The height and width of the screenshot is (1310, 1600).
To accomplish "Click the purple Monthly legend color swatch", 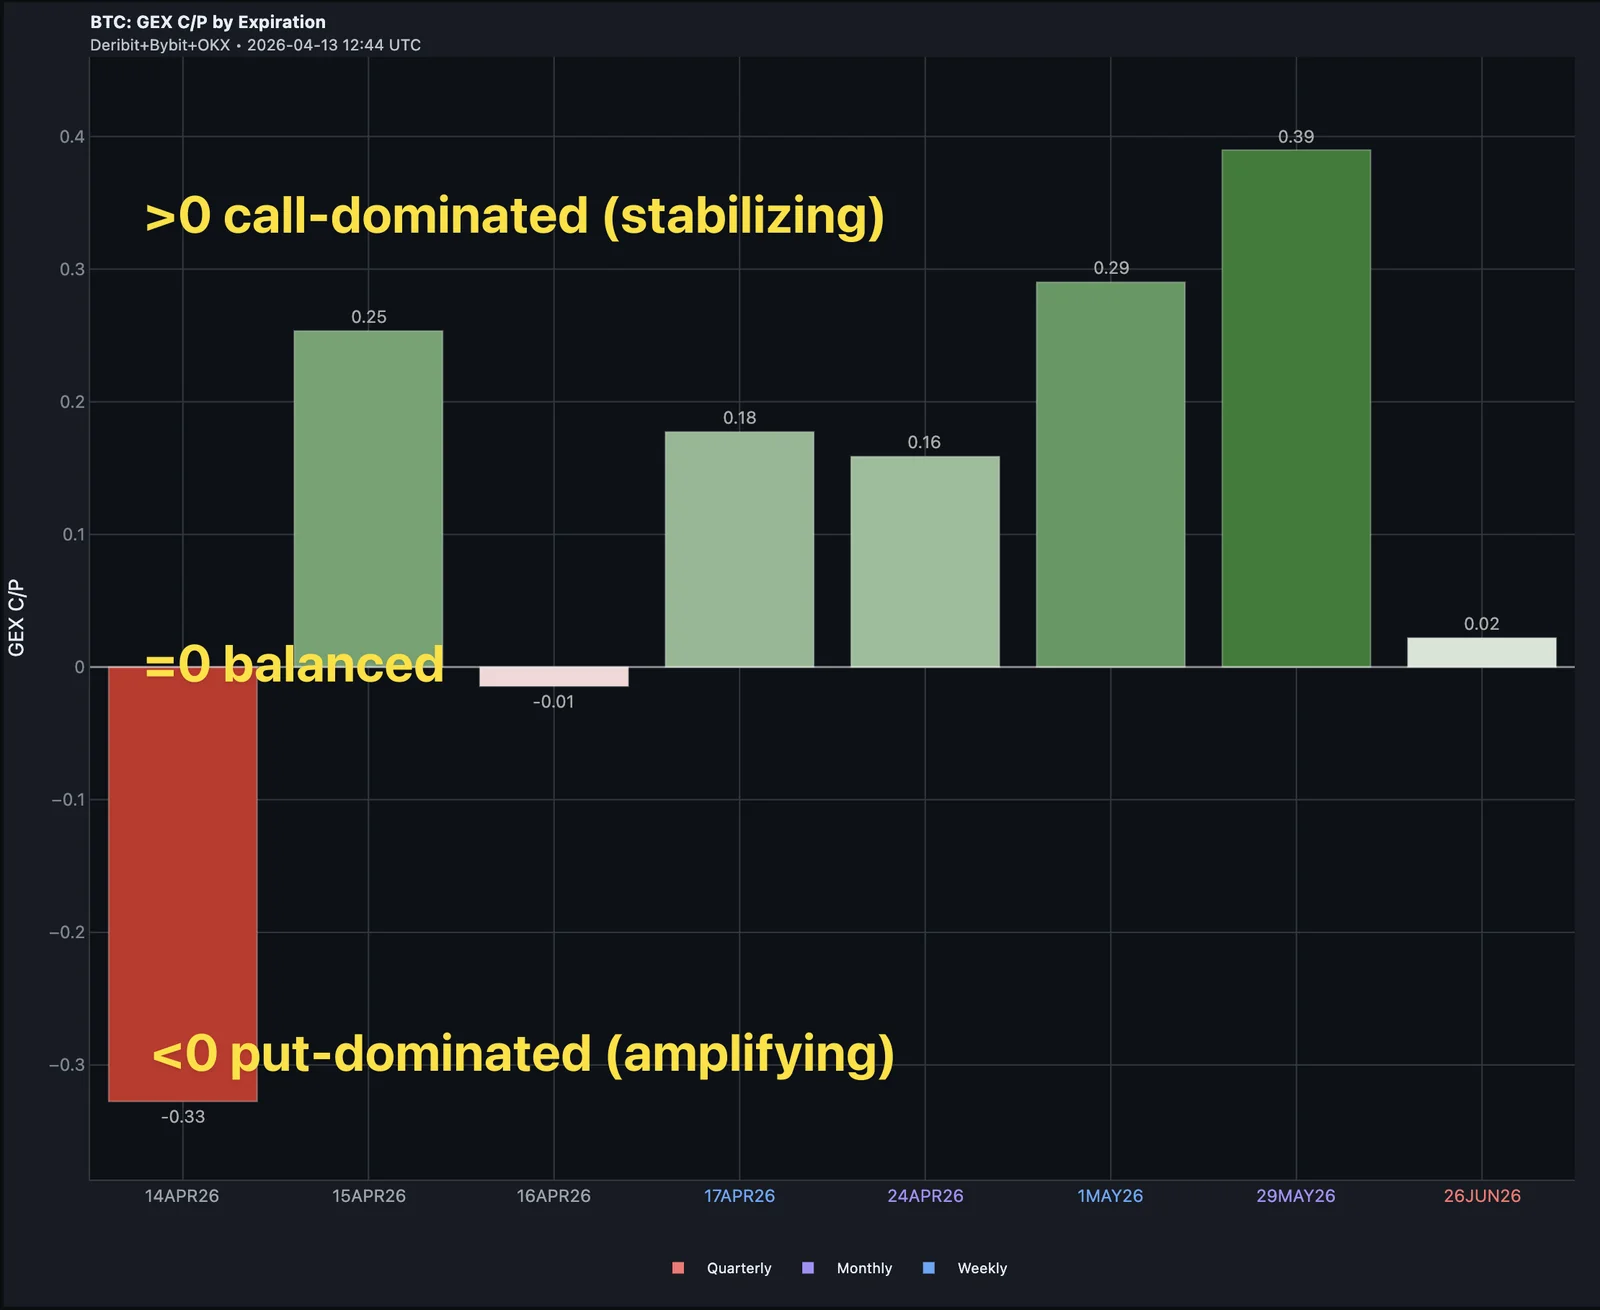I will coord(809,1267).
